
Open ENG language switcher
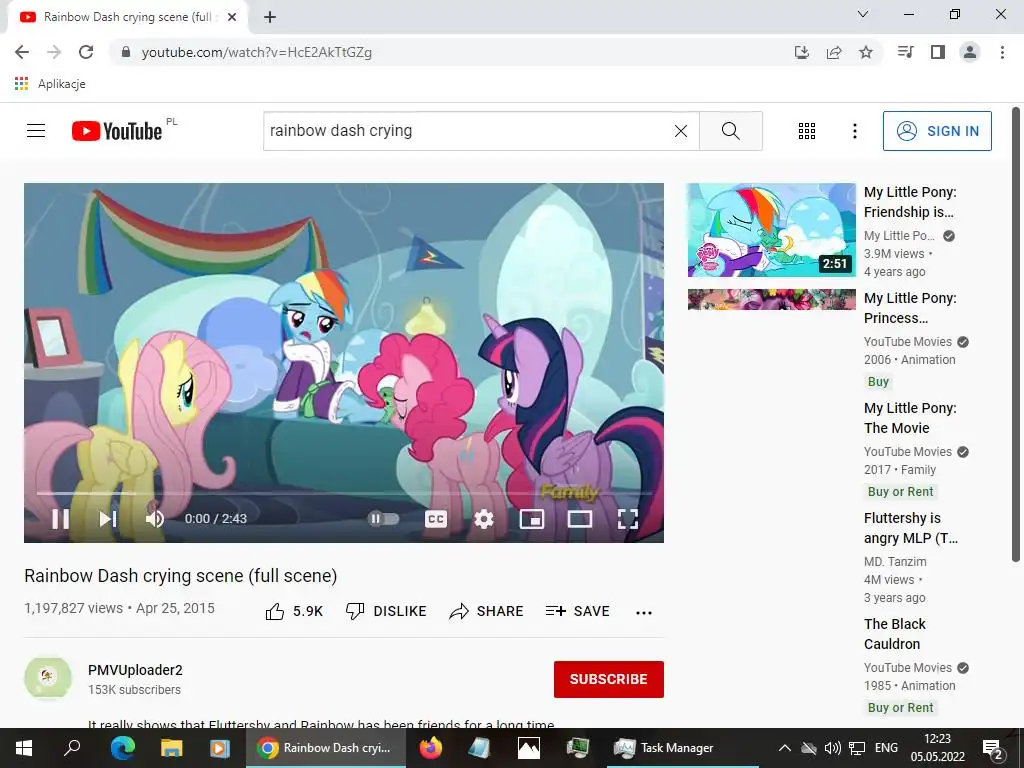click(x=886, y=748)
